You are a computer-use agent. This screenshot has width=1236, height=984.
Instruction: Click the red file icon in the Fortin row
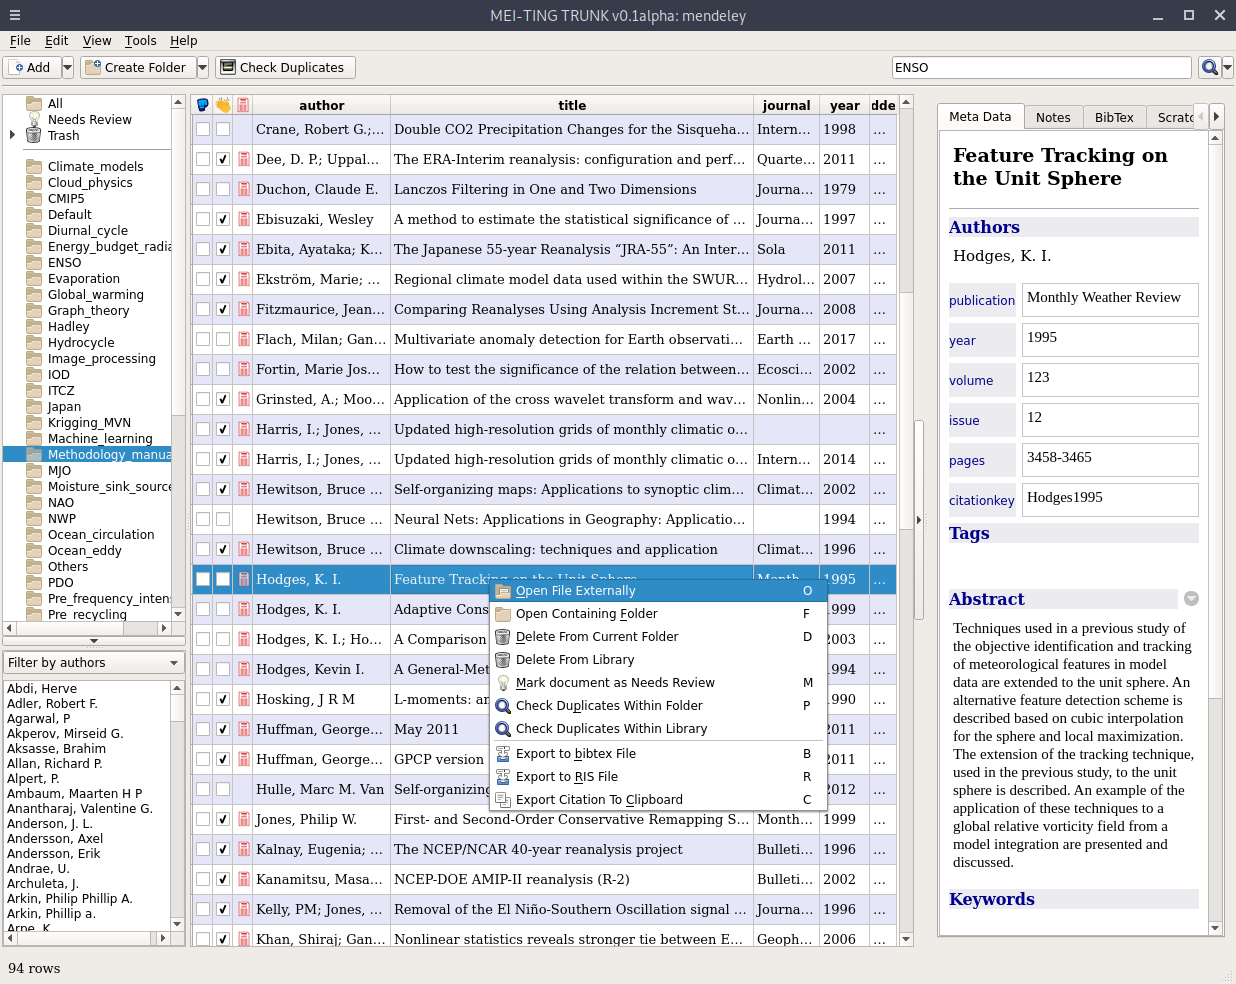pos(243,369)
